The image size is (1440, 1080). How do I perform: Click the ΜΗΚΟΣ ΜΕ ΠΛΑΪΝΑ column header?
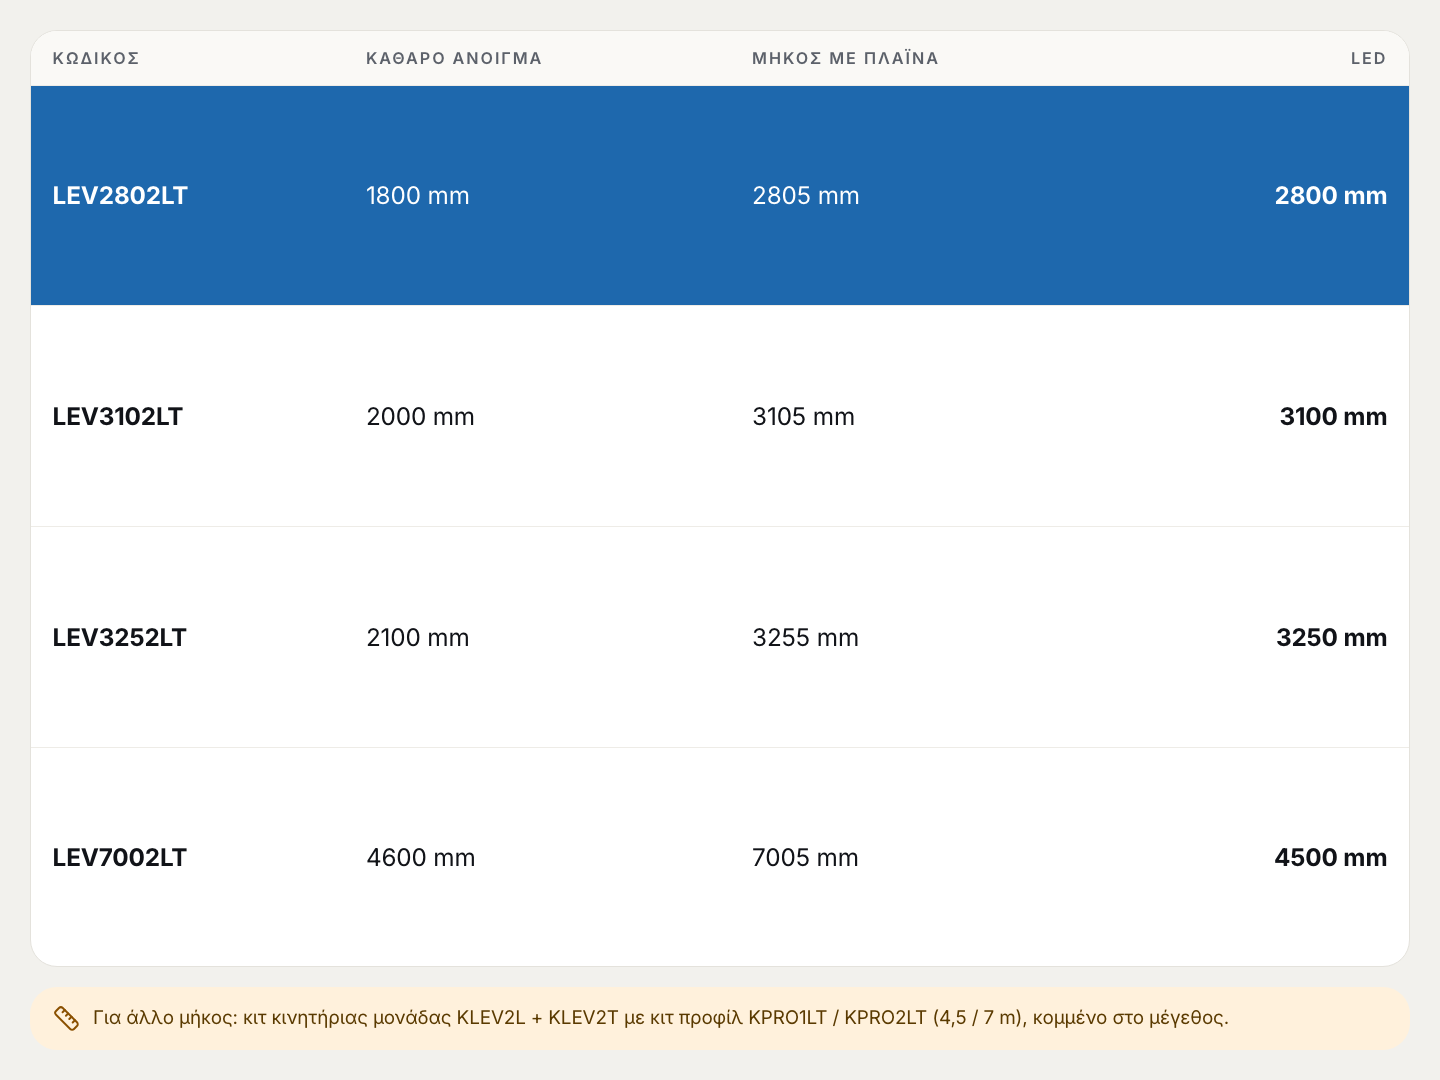click(x=845, y=58)
